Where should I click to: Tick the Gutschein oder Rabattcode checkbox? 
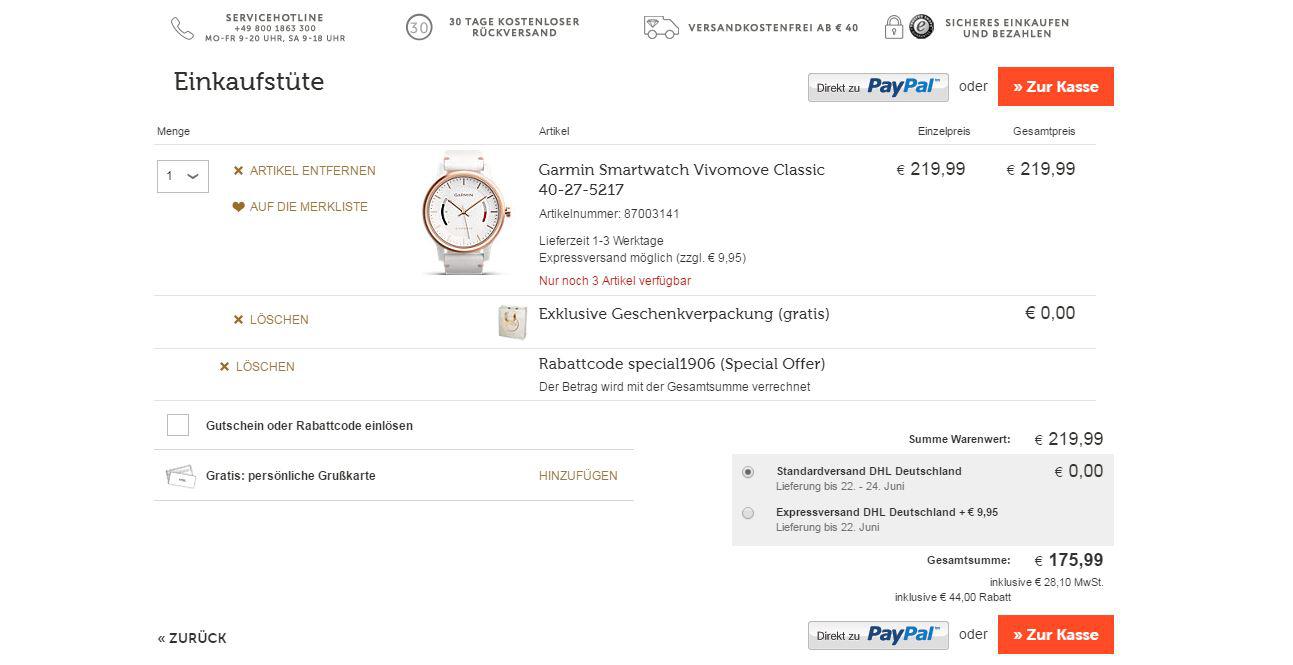pyautogui.click(x=178, y=425)
